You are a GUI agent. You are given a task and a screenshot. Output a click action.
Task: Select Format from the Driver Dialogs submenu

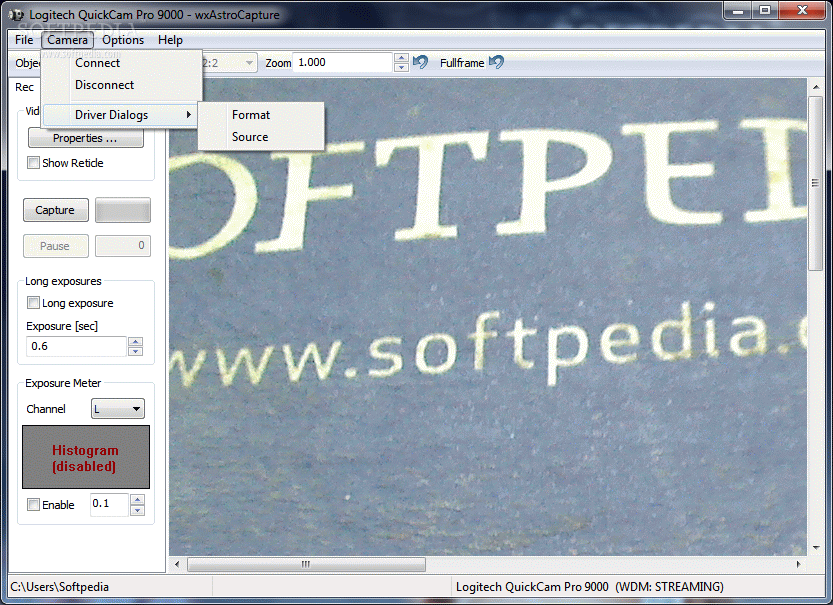pyautogui.click(x=261, y=115)
